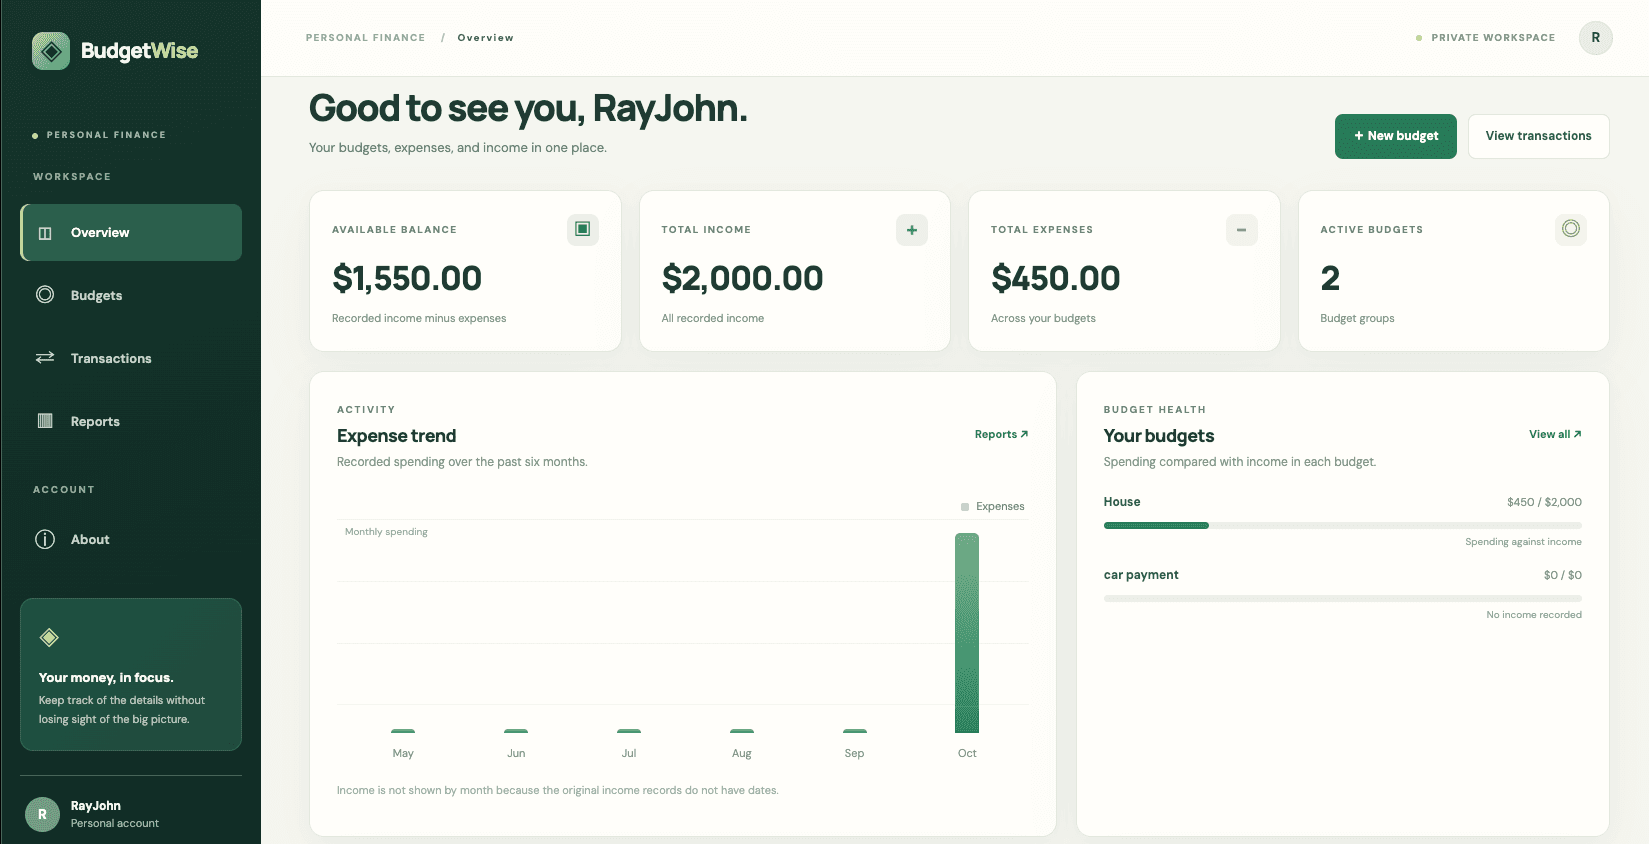Click the plus icon on Total Income card

(912, 230)
